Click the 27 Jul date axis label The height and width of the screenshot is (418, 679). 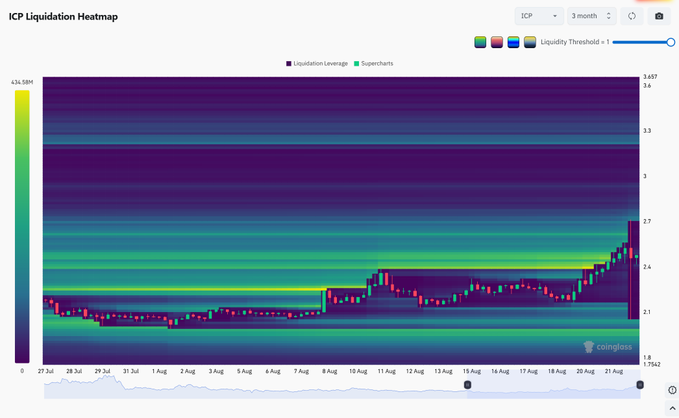tap(45, 371)
